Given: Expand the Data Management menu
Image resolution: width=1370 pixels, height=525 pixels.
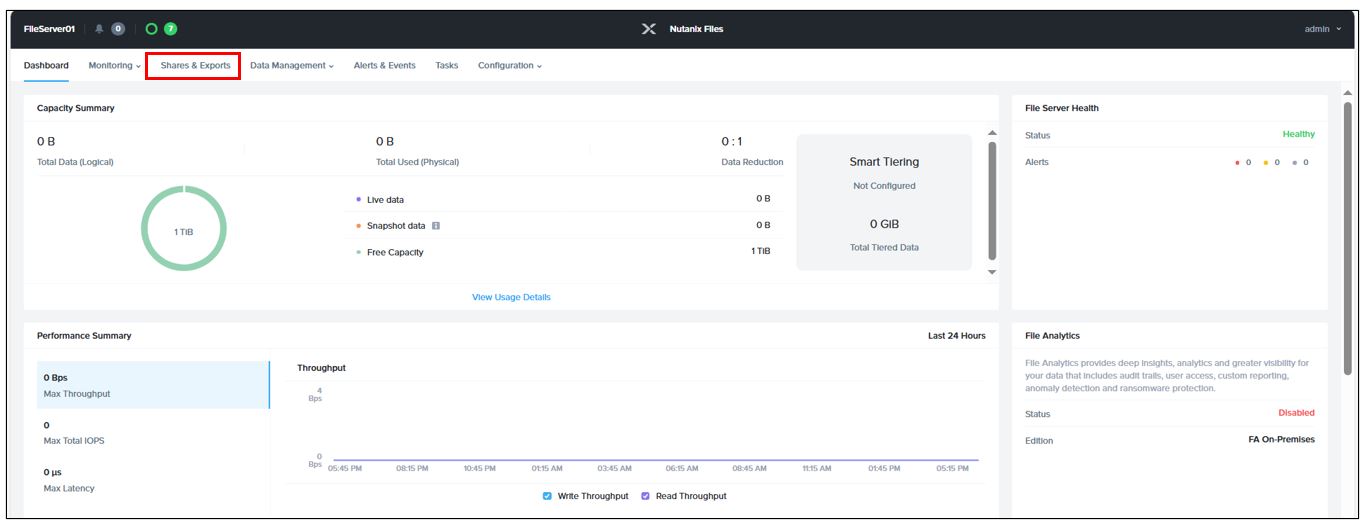Looking at the screenshot, I should 292,66.
